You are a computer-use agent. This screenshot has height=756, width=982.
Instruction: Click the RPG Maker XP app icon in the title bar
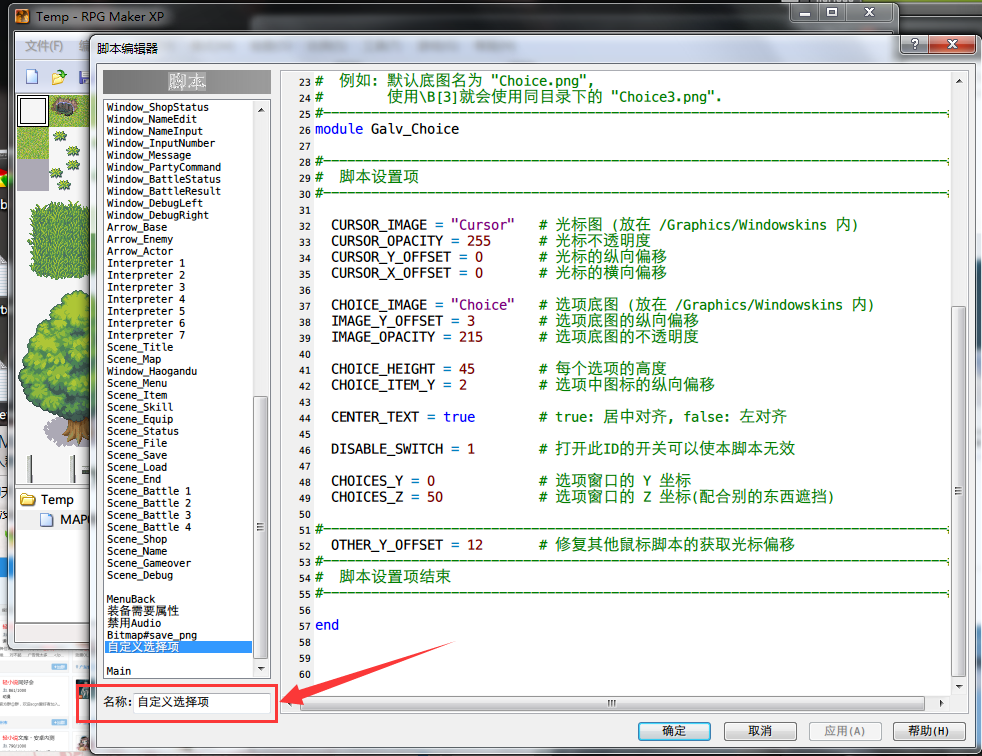(22, 16)
